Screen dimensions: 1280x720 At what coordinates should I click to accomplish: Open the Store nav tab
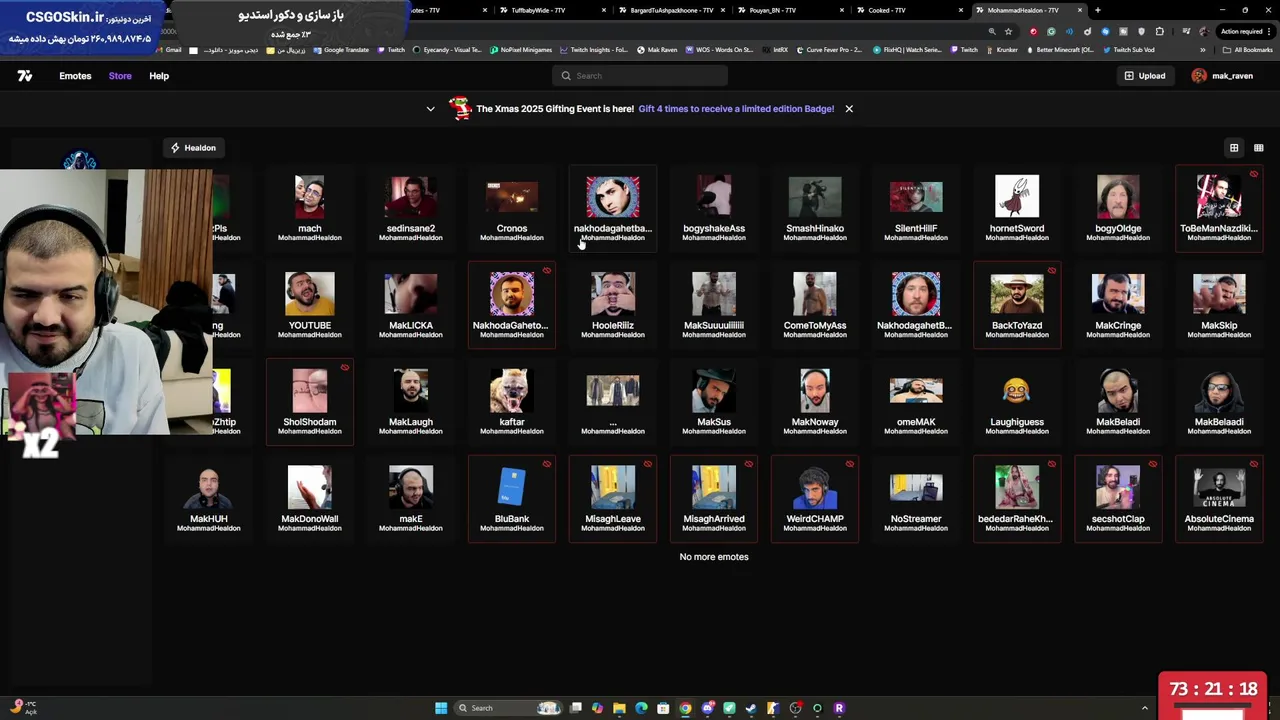[x=120, y=76]
